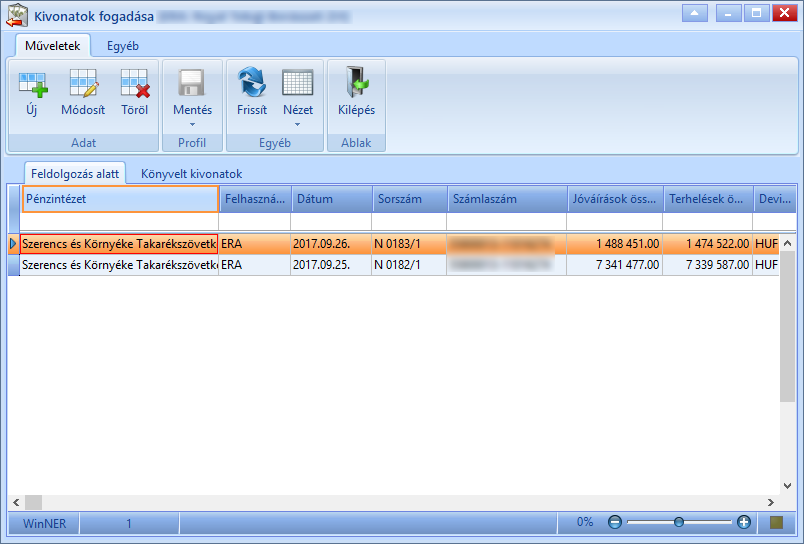This screenshot has height=544, width=804.
Task: Click the vertical scrollbar thumb
Action: coord(788,327)
